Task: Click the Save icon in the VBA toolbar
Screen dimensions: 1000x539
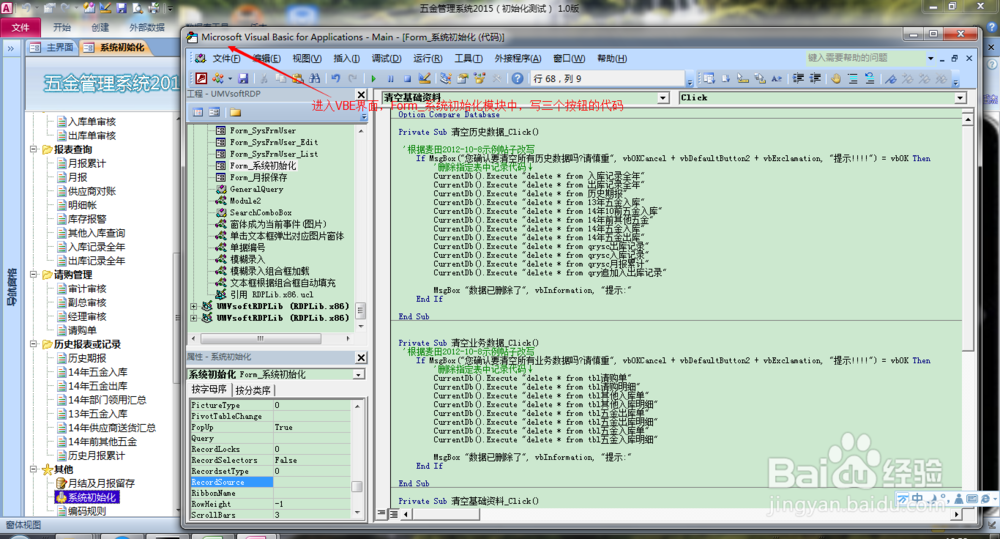Action: (243, 78)
